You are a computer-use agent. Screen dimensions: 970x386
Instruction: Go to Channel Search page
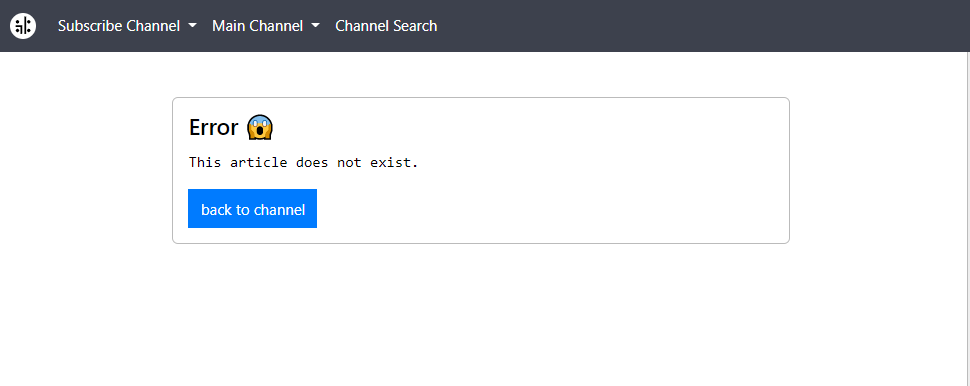coord(386,26)
